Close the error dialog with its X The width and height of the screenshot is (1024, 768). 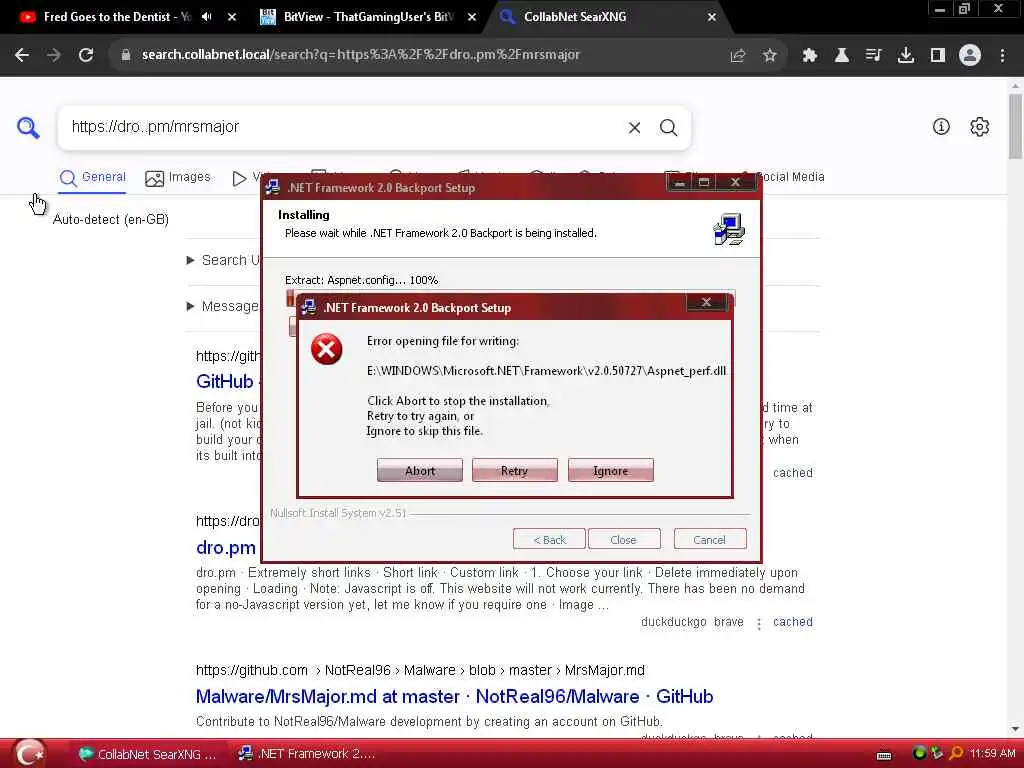click(706, 302)
